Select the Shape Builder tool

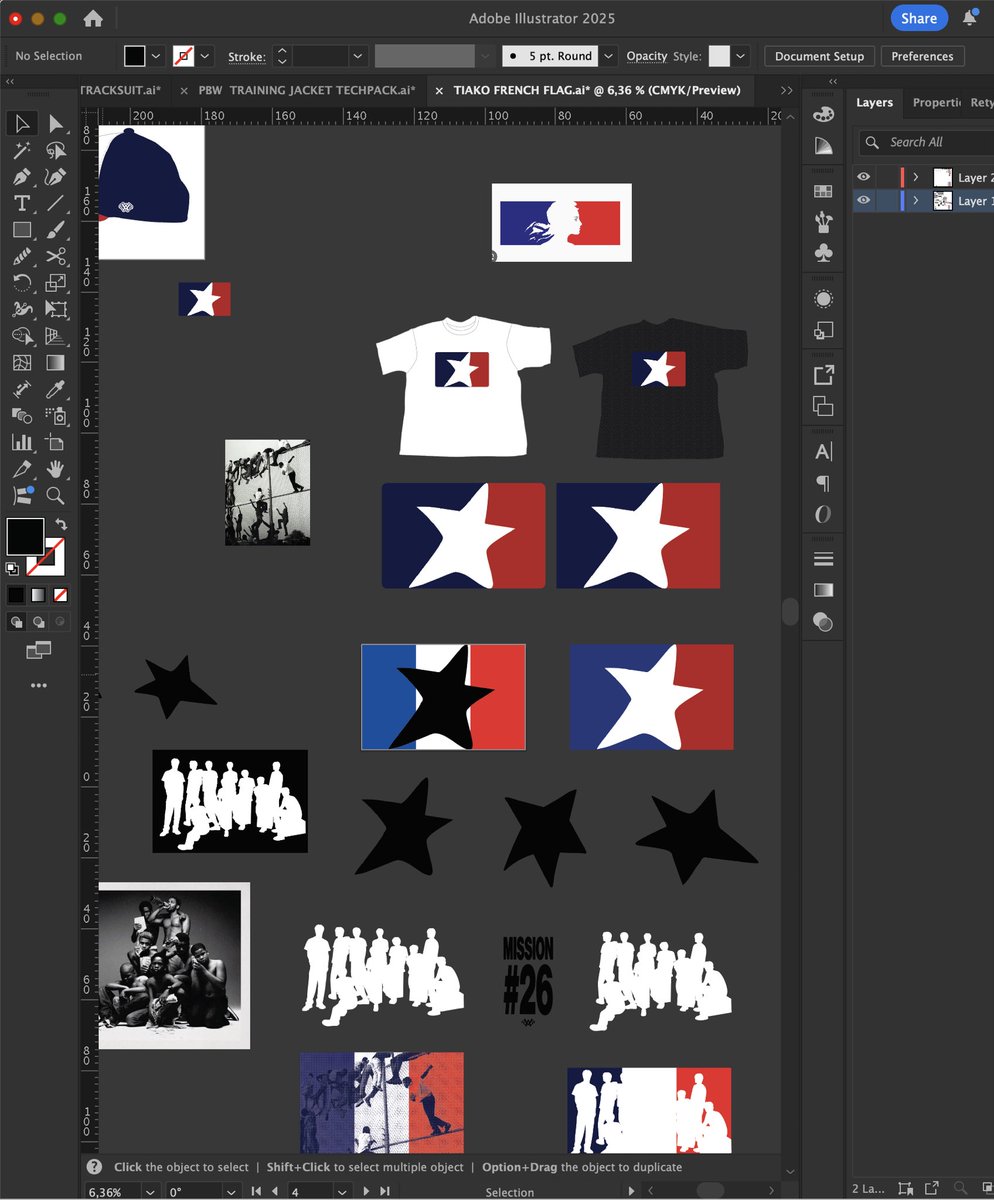coord(21,336)
